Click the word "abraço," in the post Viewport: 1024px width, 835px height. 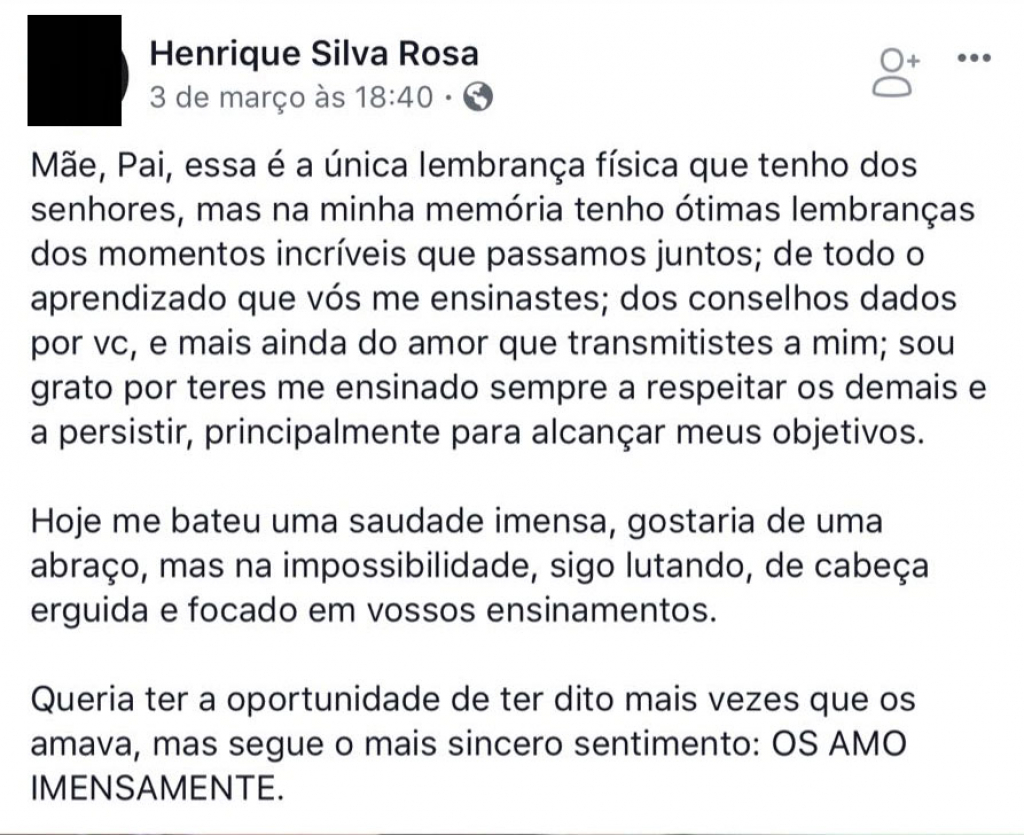coord(86,567)
